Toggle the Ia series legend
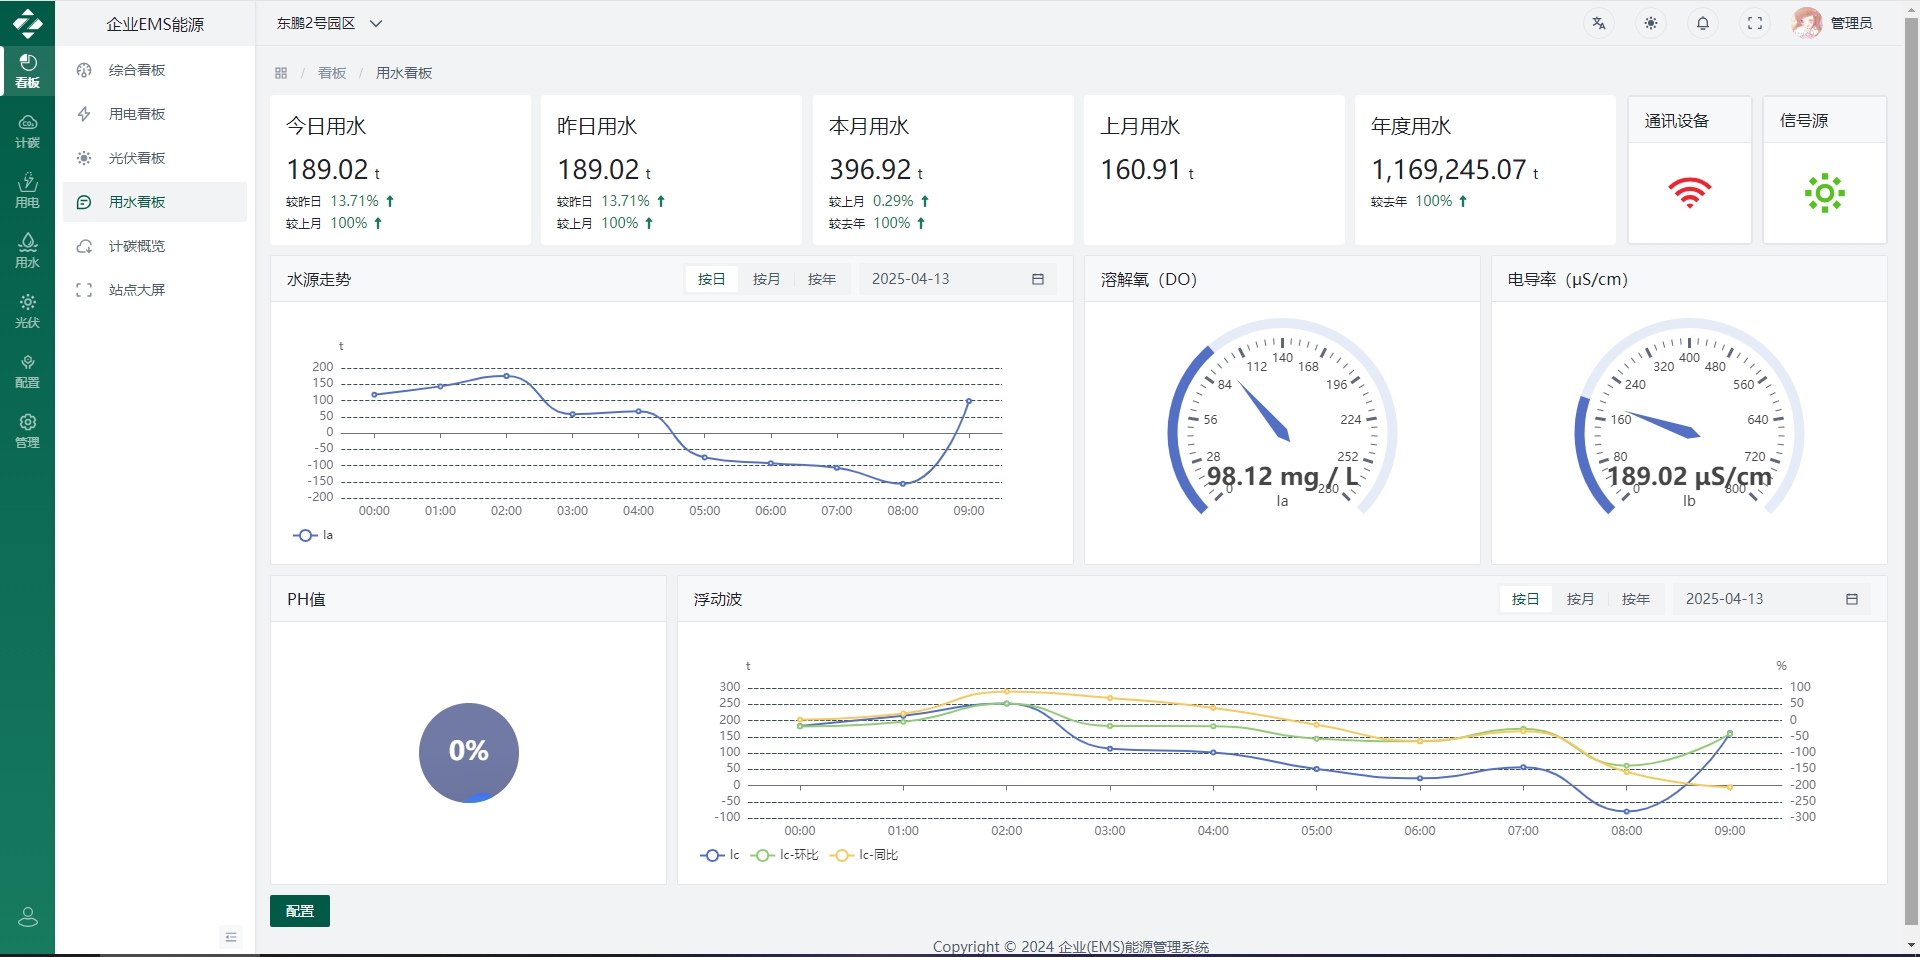Viewport: 1920px width, 957px height. point(313,535)
